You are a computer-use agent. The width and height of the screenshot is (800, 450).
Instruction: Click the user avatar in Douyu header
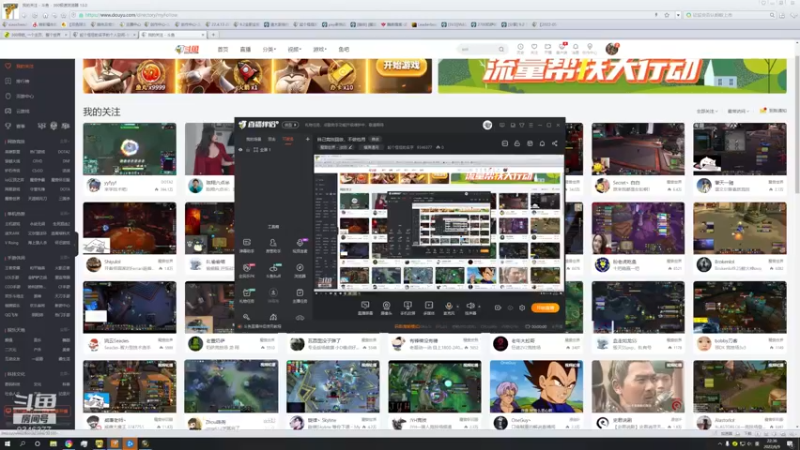coord(612,49)
